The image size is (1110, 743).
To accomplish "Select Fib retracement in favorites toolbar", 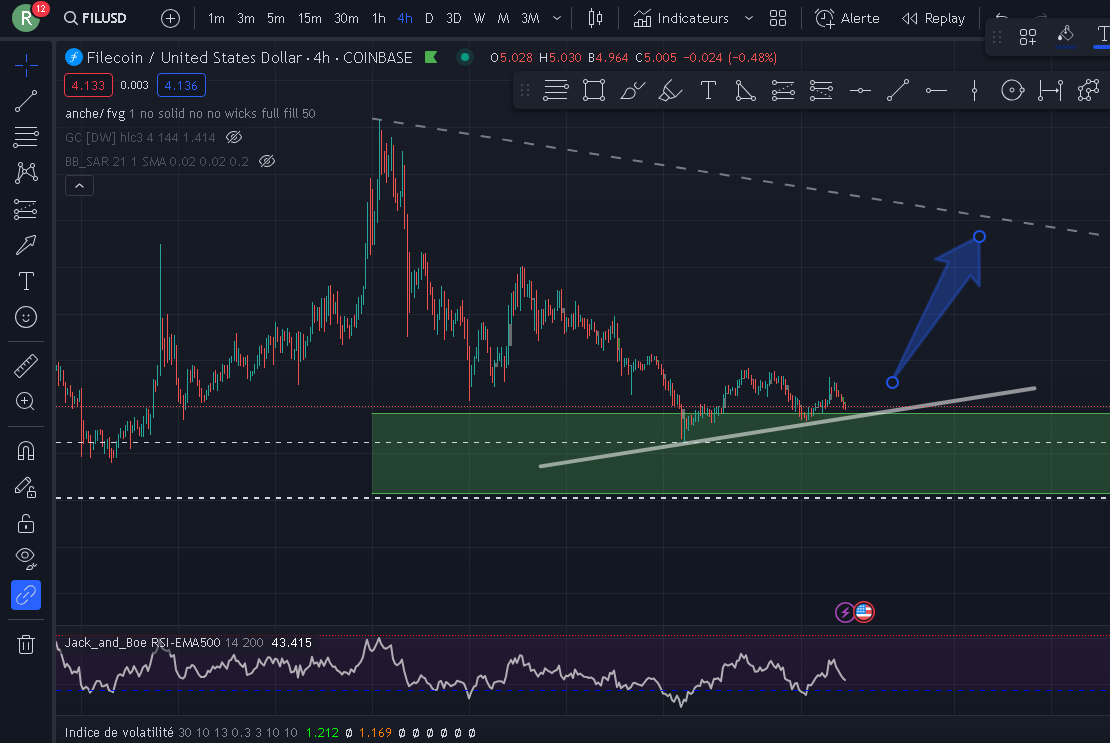I will tap(556, 91).
